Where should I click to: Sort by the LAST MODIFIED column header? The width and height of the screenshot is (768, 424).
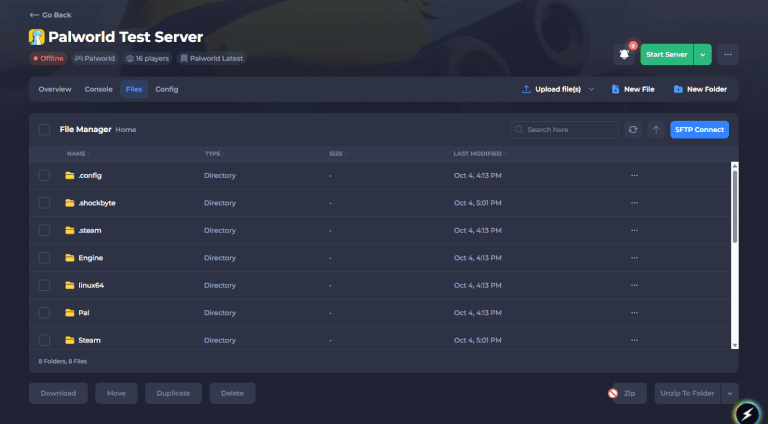480,154
